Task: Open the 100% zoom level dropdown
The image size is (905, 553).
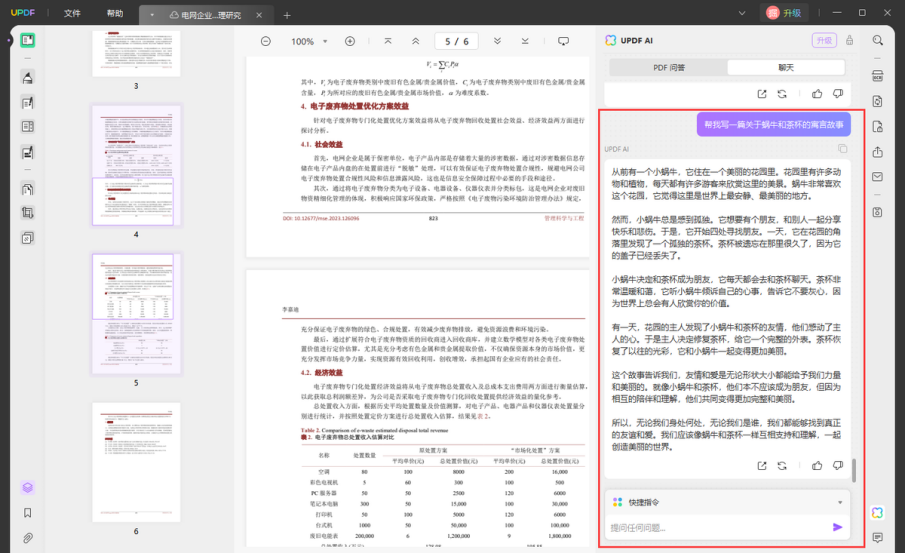Action: [326, 41]
